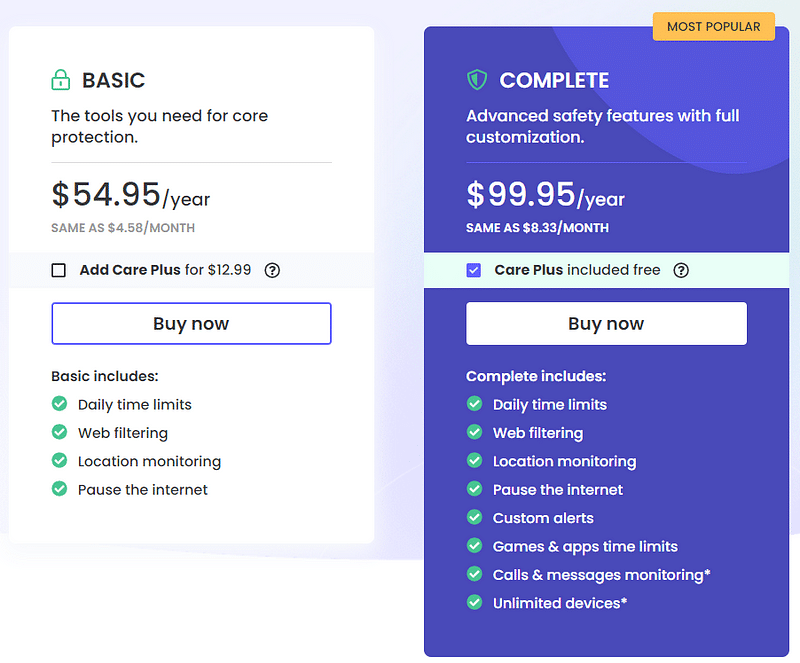Click the Games & apps time limits text

coord(585,547)
